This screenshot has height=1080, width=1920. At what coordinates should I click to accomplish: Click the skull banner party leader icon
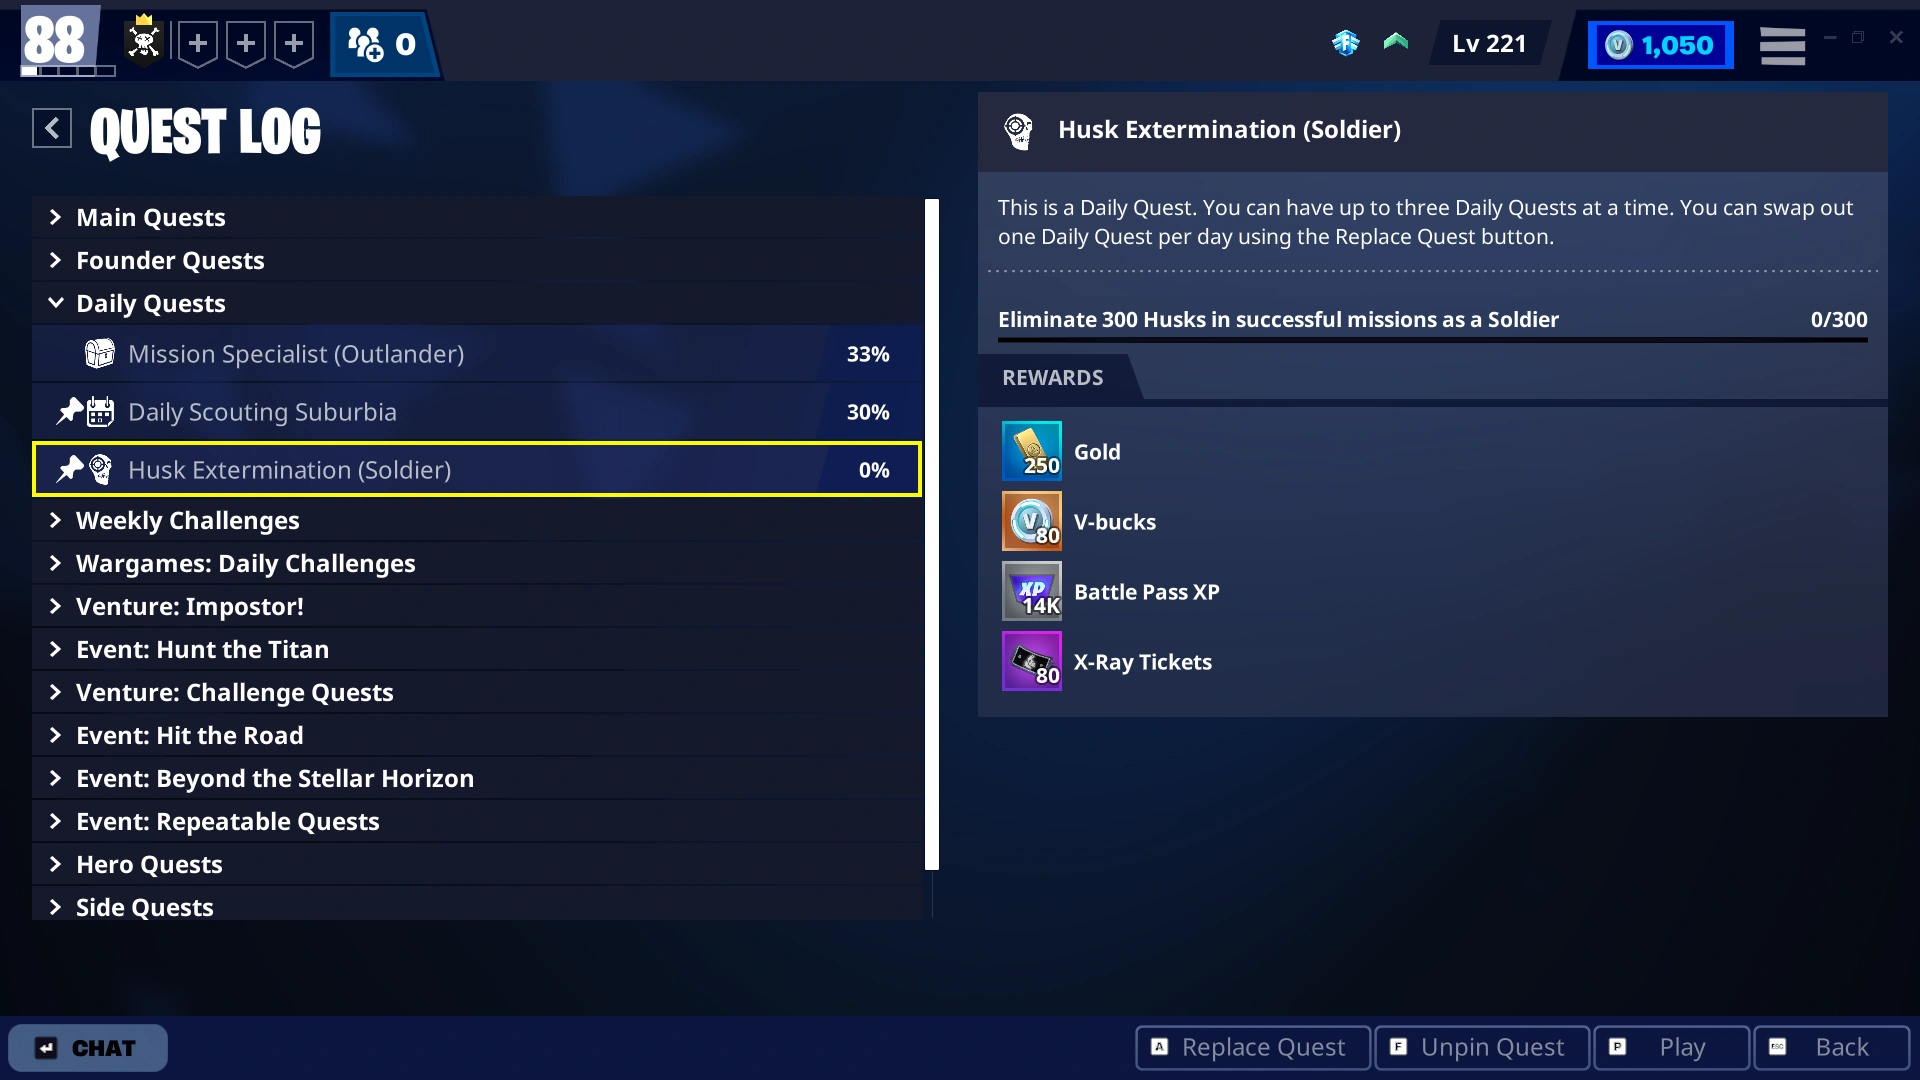click(144, 42)
